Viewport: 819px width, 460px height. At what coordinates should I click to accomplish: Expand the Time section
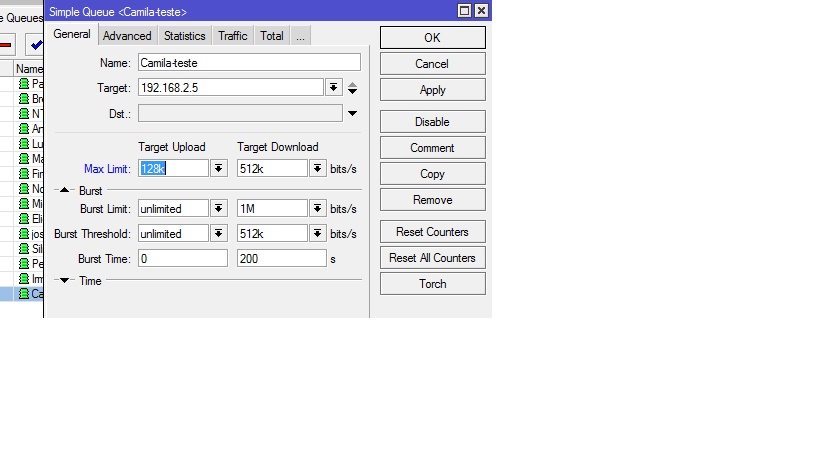tap(64, 281)
